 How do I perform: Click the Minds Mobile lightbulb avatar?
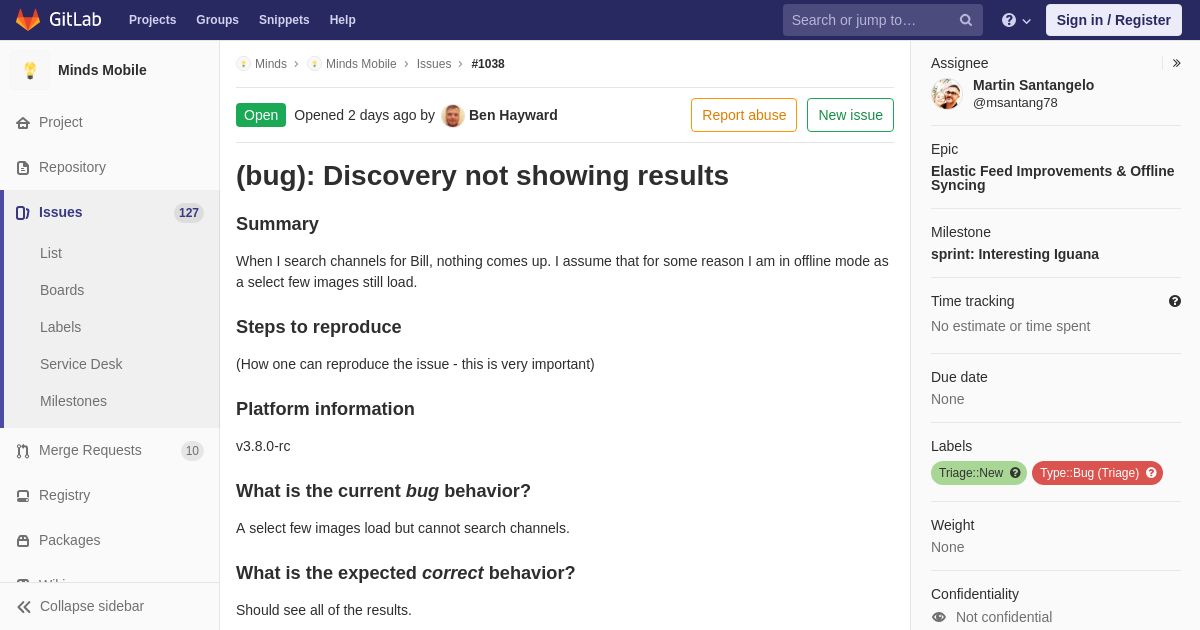coord(30,70)
